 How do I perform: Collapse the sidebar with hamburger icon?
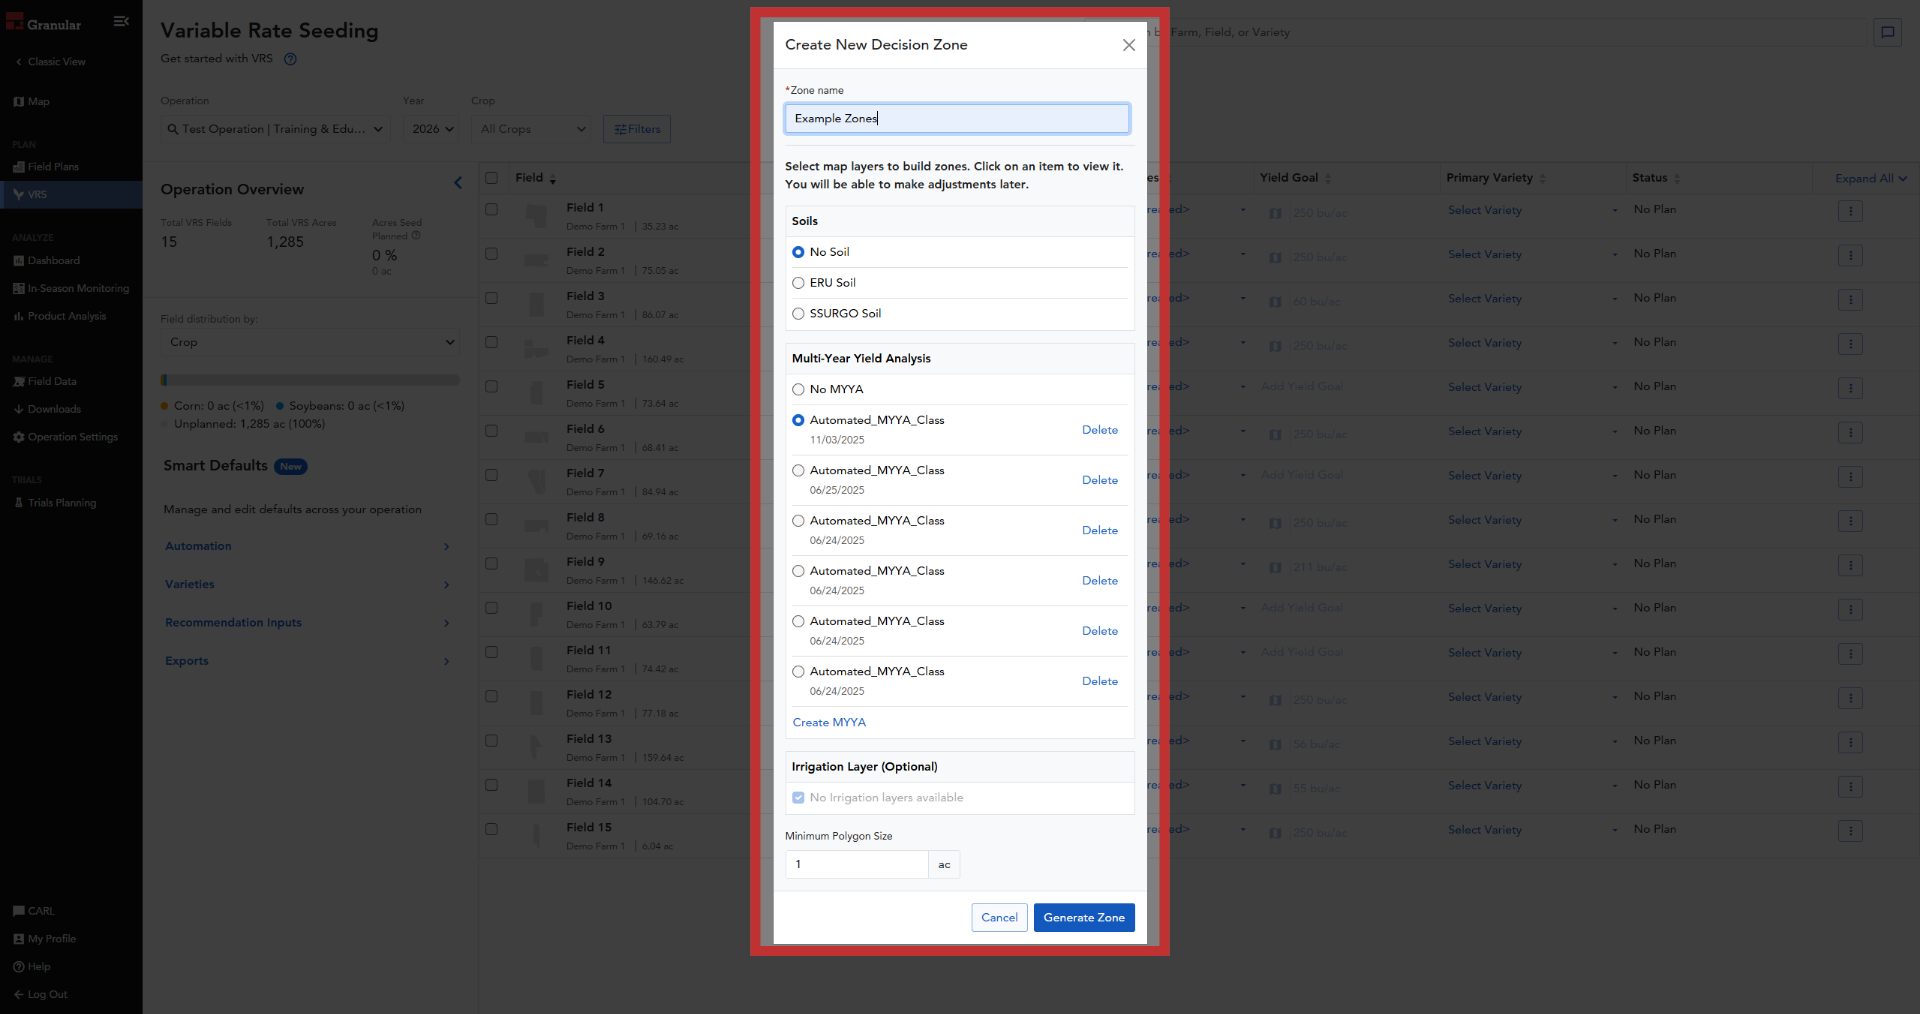coord(121,21)
